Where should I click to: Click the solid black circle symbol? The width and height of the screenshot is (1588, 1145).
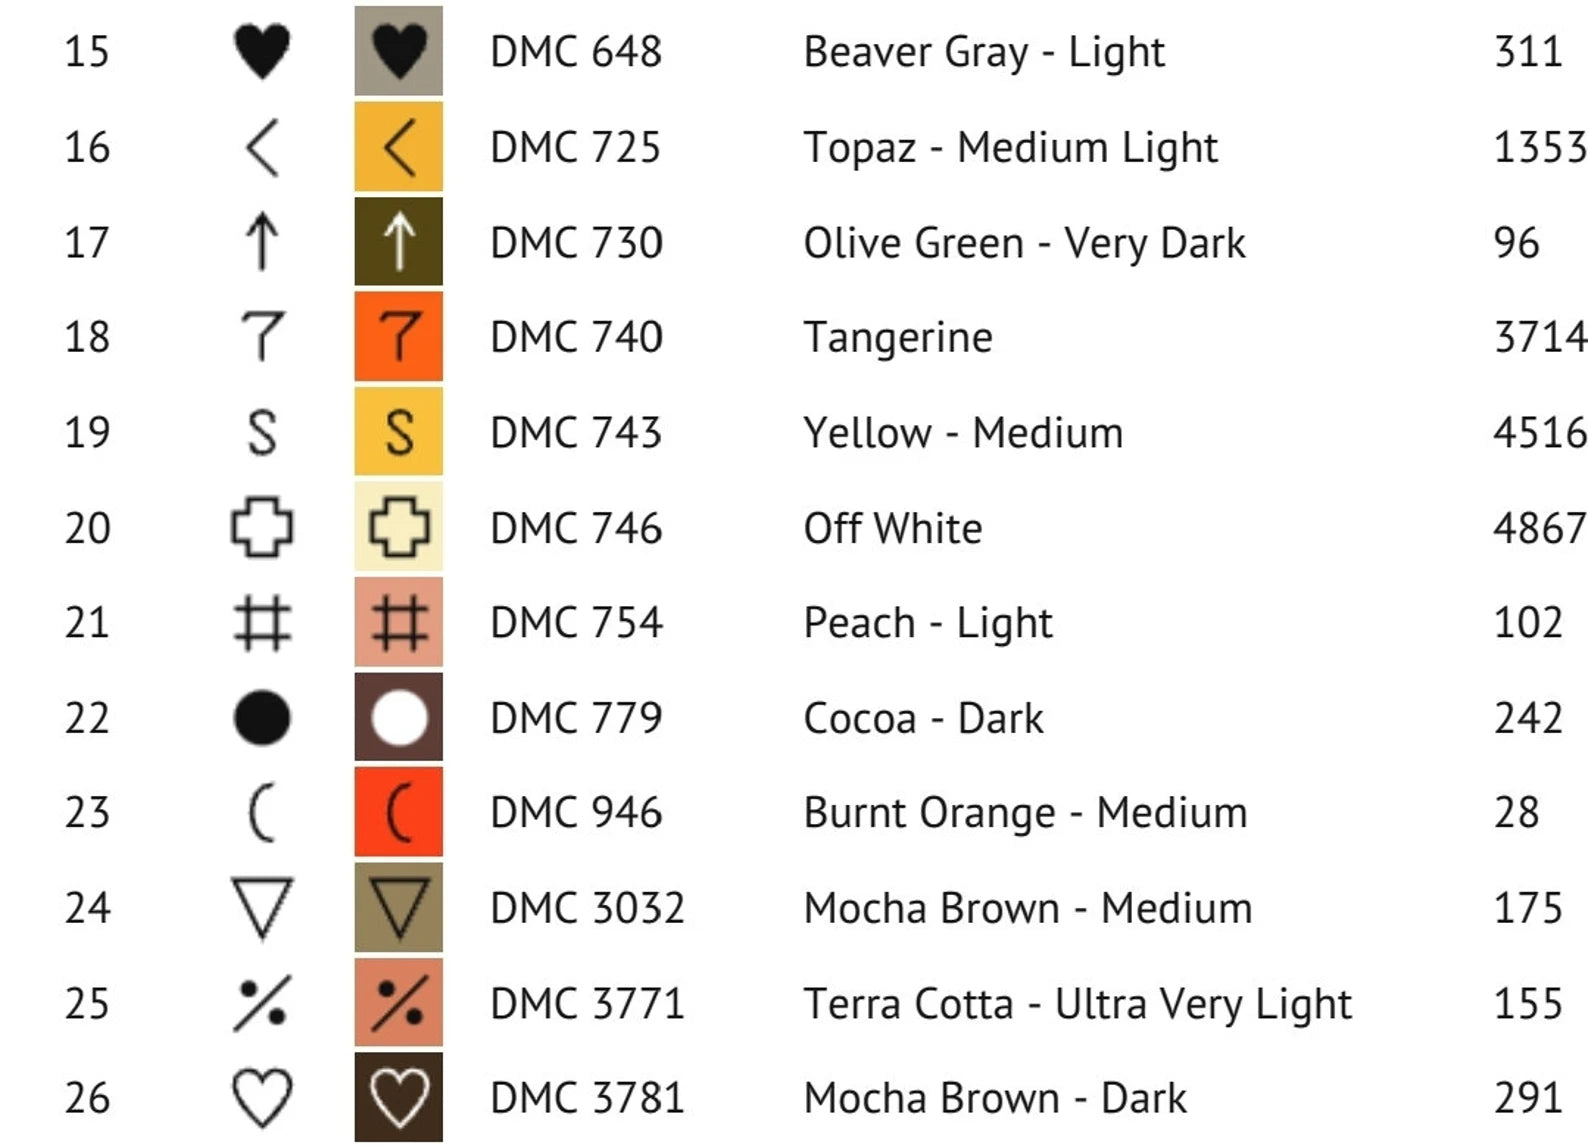pyautogui.click(x=262, y=718)
